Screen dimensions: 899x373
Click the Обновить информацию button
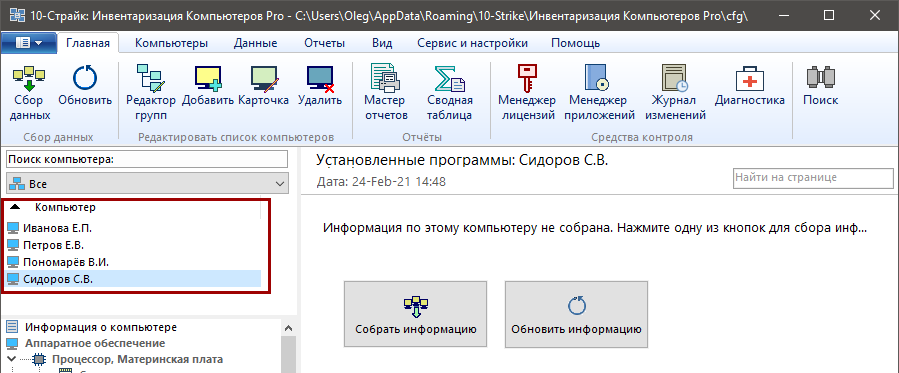pos(576,314)
